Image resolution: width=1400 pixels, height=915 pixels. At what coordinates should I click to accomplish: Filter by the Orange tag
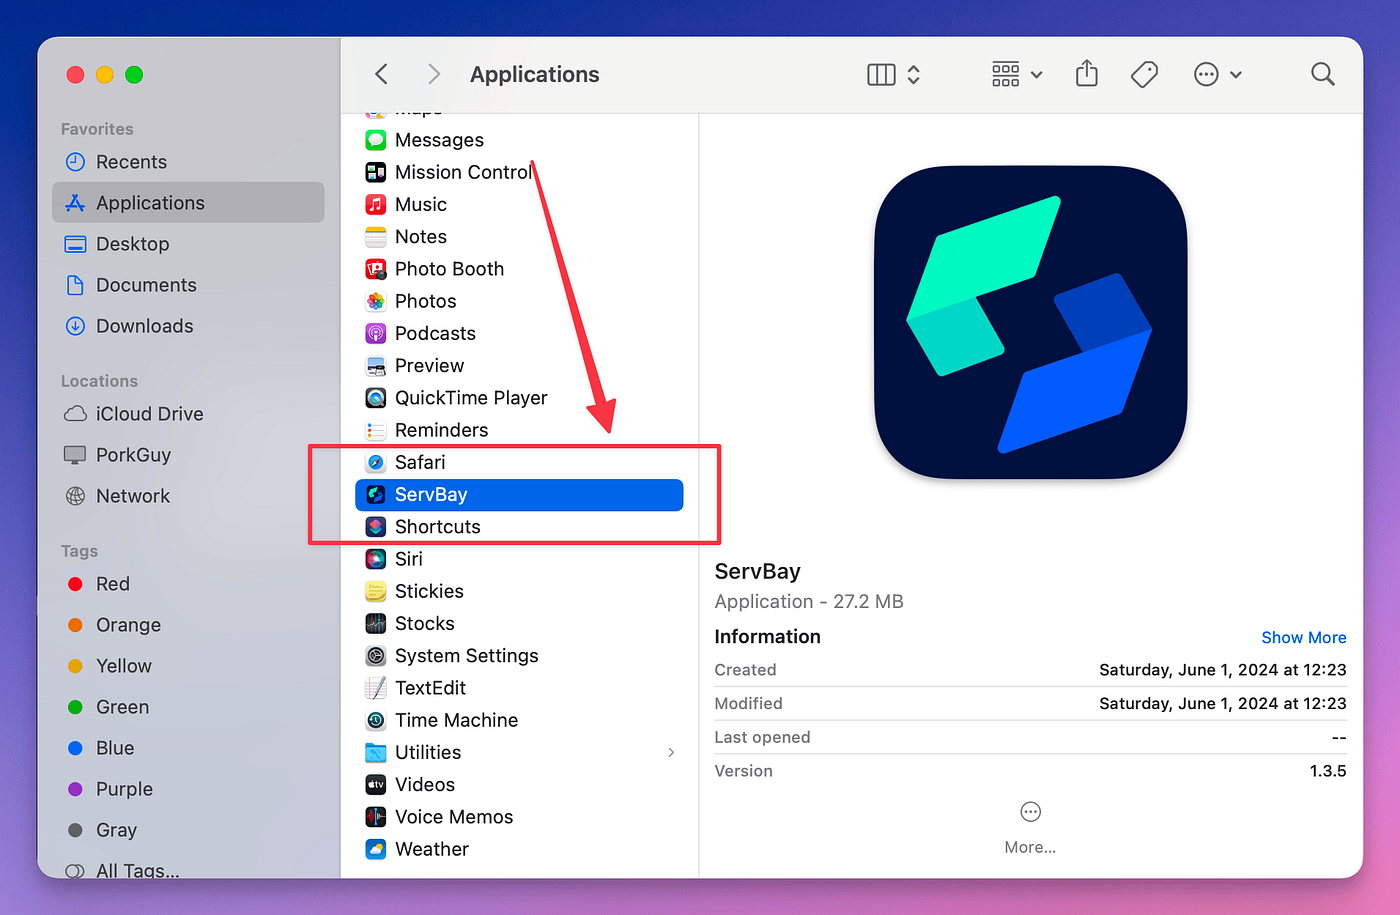(x=188, y=625)
